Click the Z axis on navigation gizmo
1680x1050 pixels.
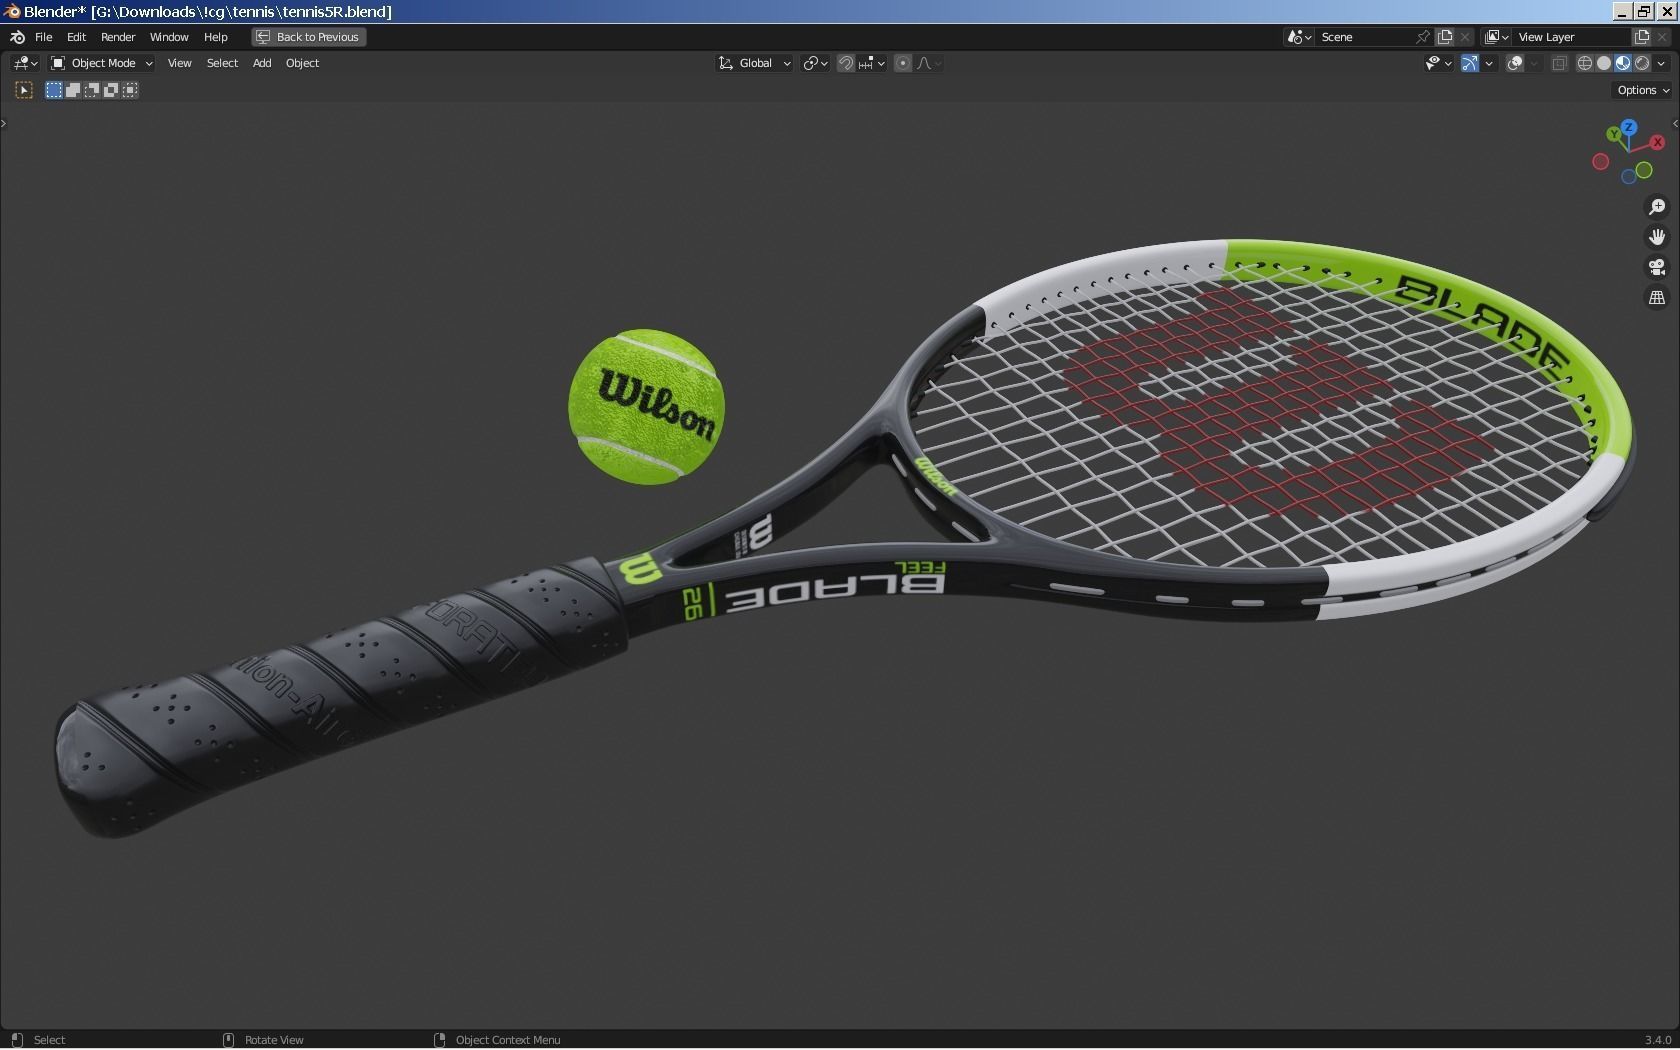pyautogui.click(x=1629, y=127)
